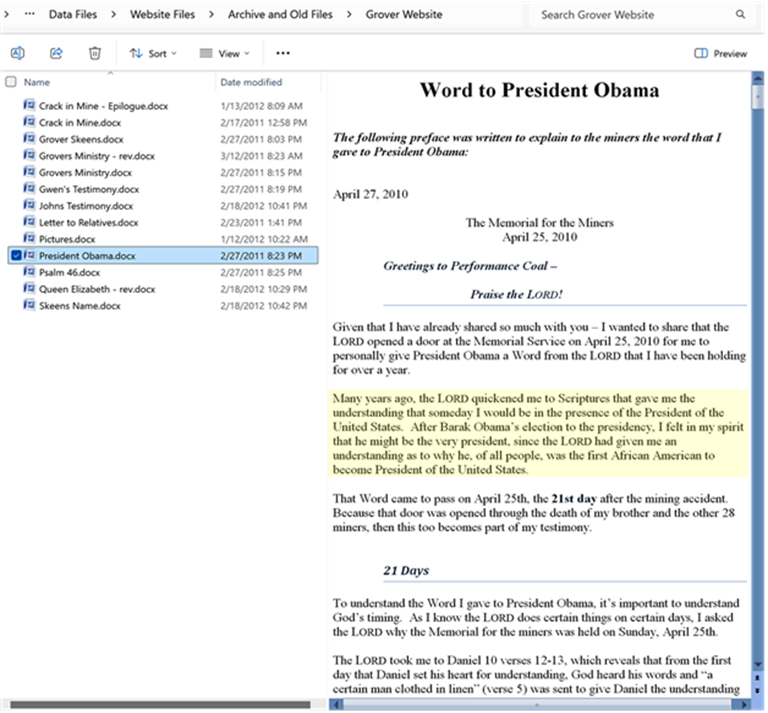Open the Sort dropdown menu

pos(153,53)
